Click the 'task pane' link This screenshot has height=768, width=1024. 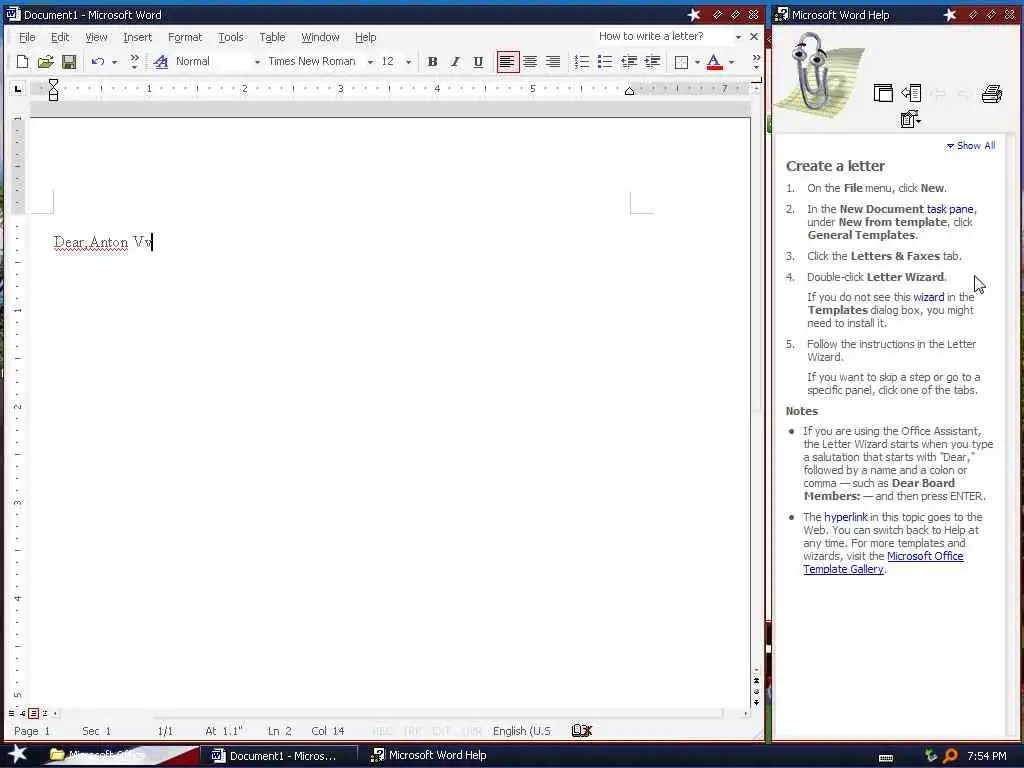click(950, 209)
